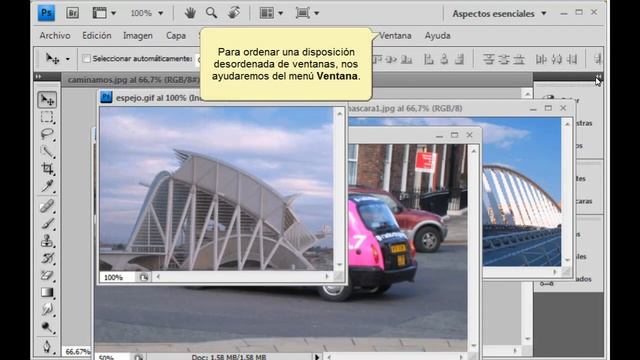Select the Magic Wand tool
The width and height of the screenshot is (640, 360).
(x=47, y=151)
